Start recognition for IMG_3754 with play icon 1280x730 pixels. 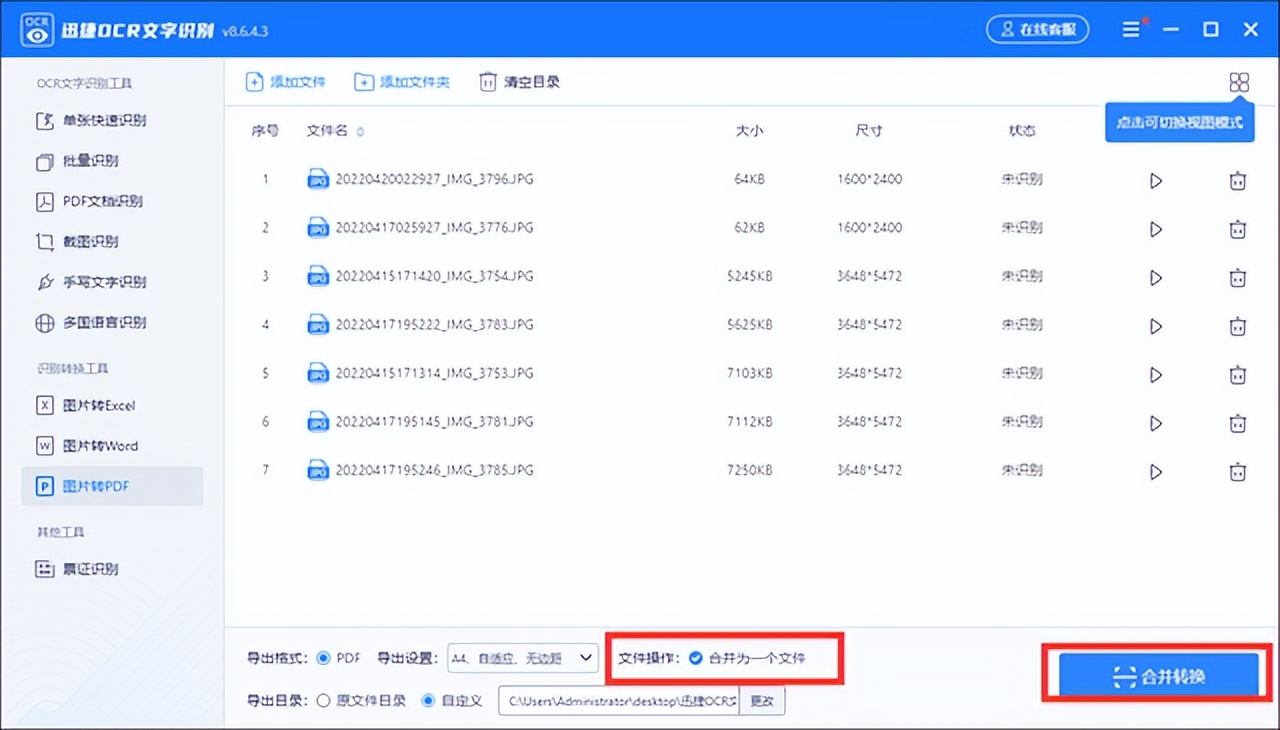pos(1156,277)
